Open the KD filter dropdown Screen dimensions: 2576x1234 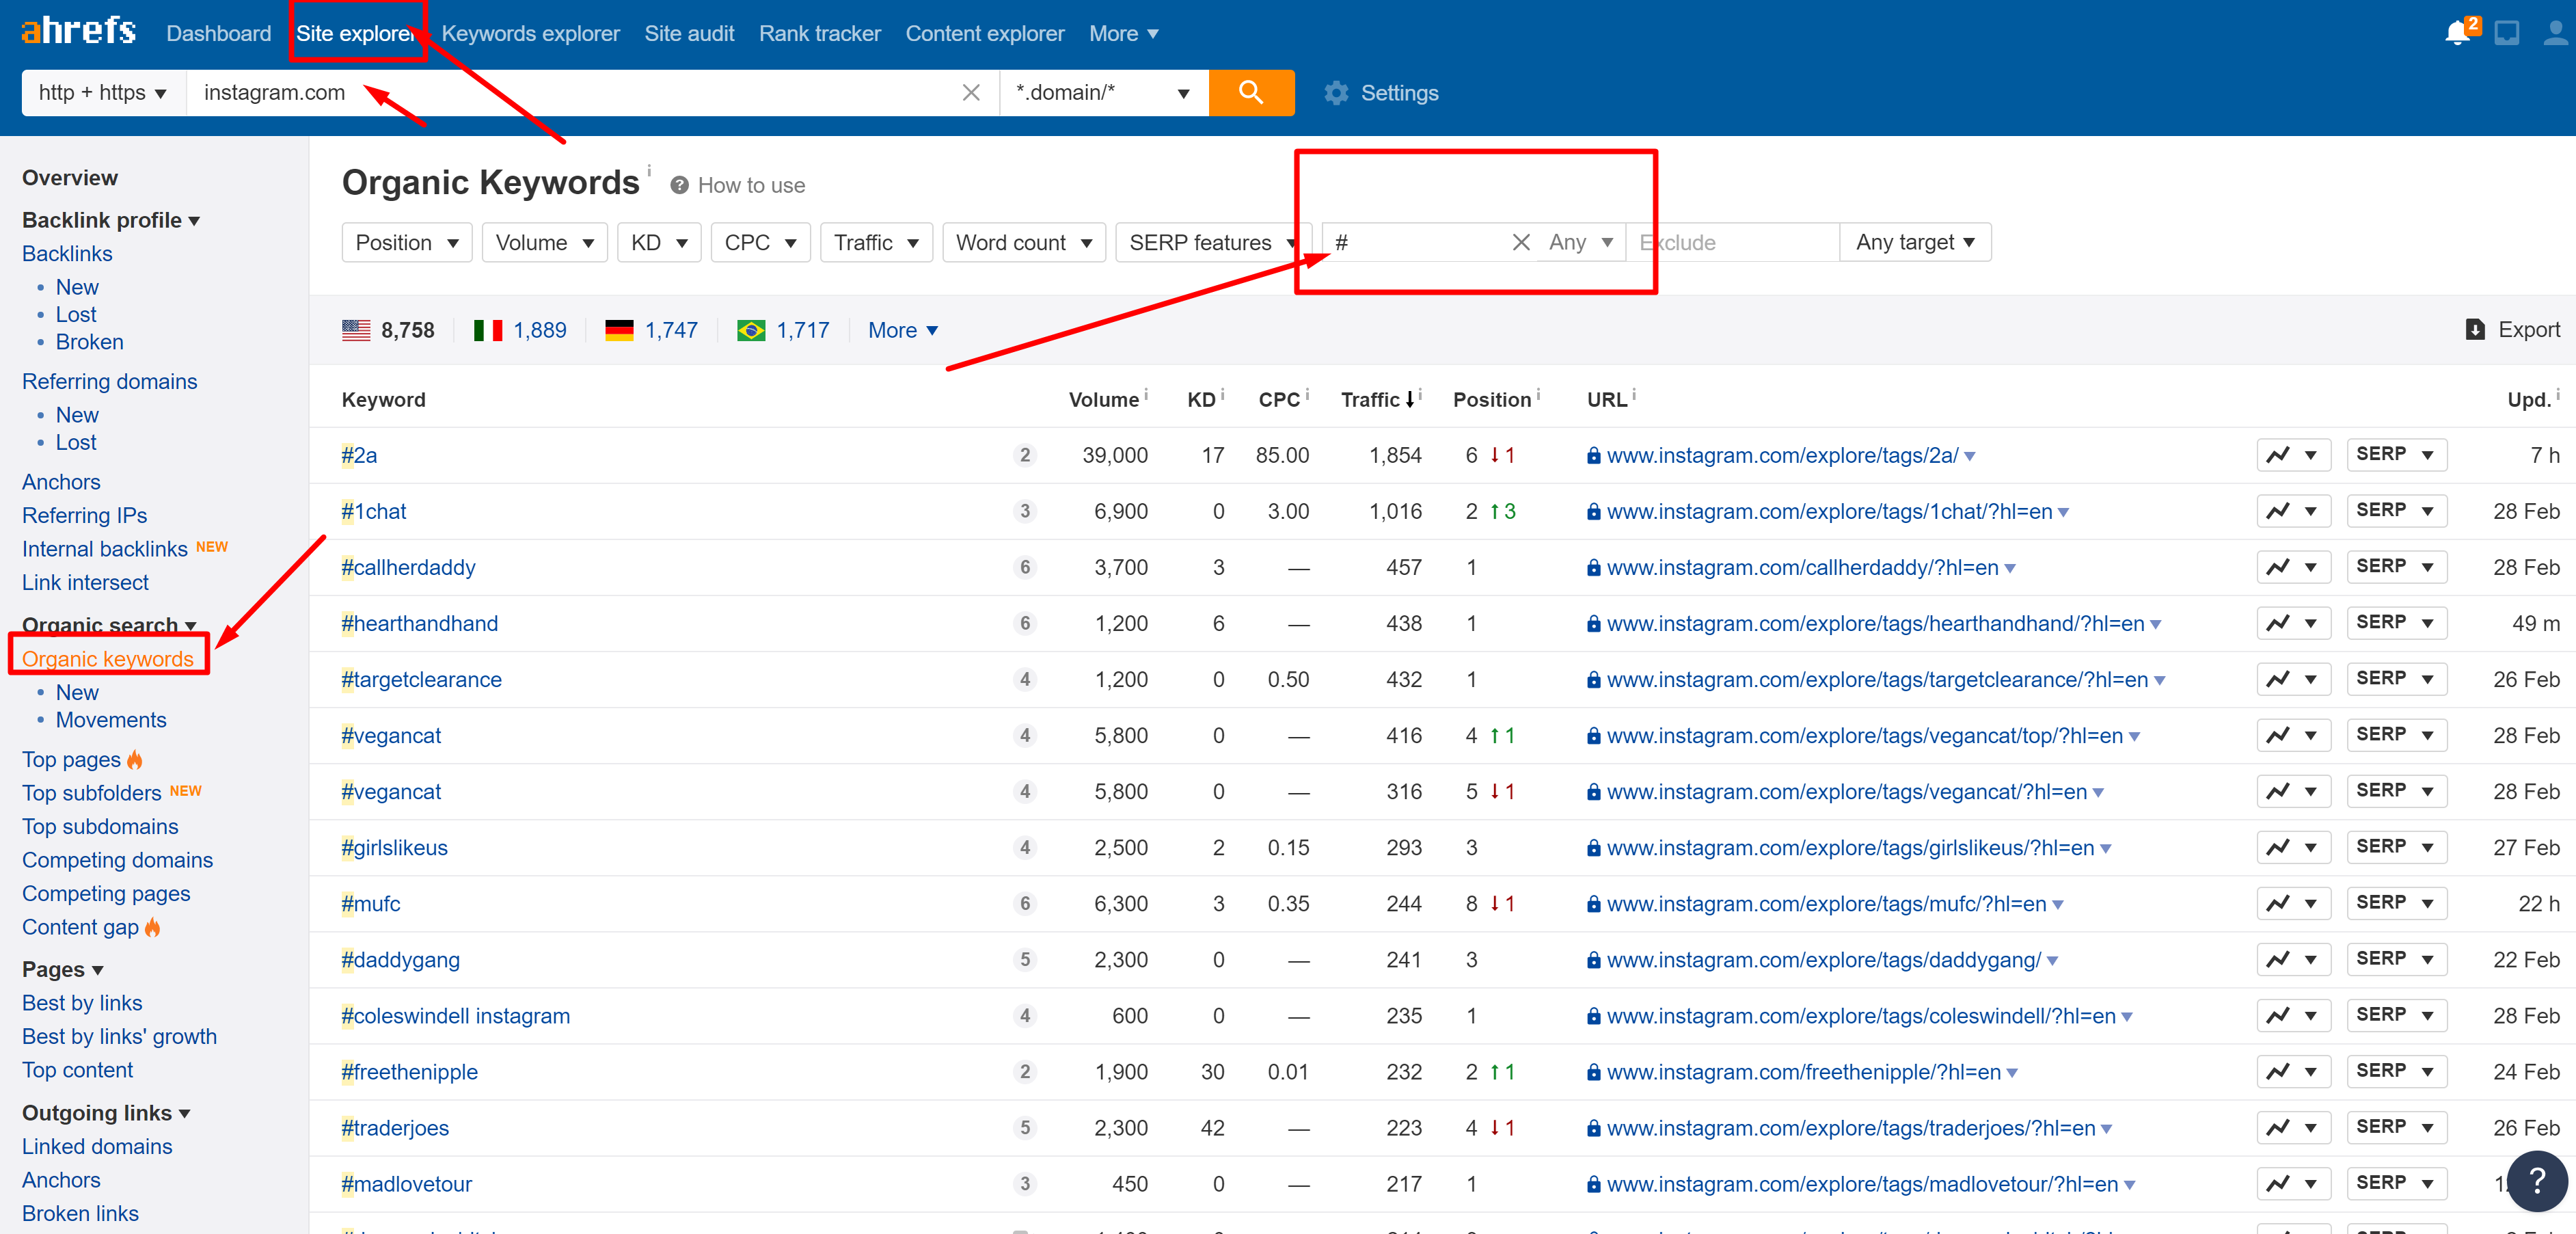[x=659, y=242]
